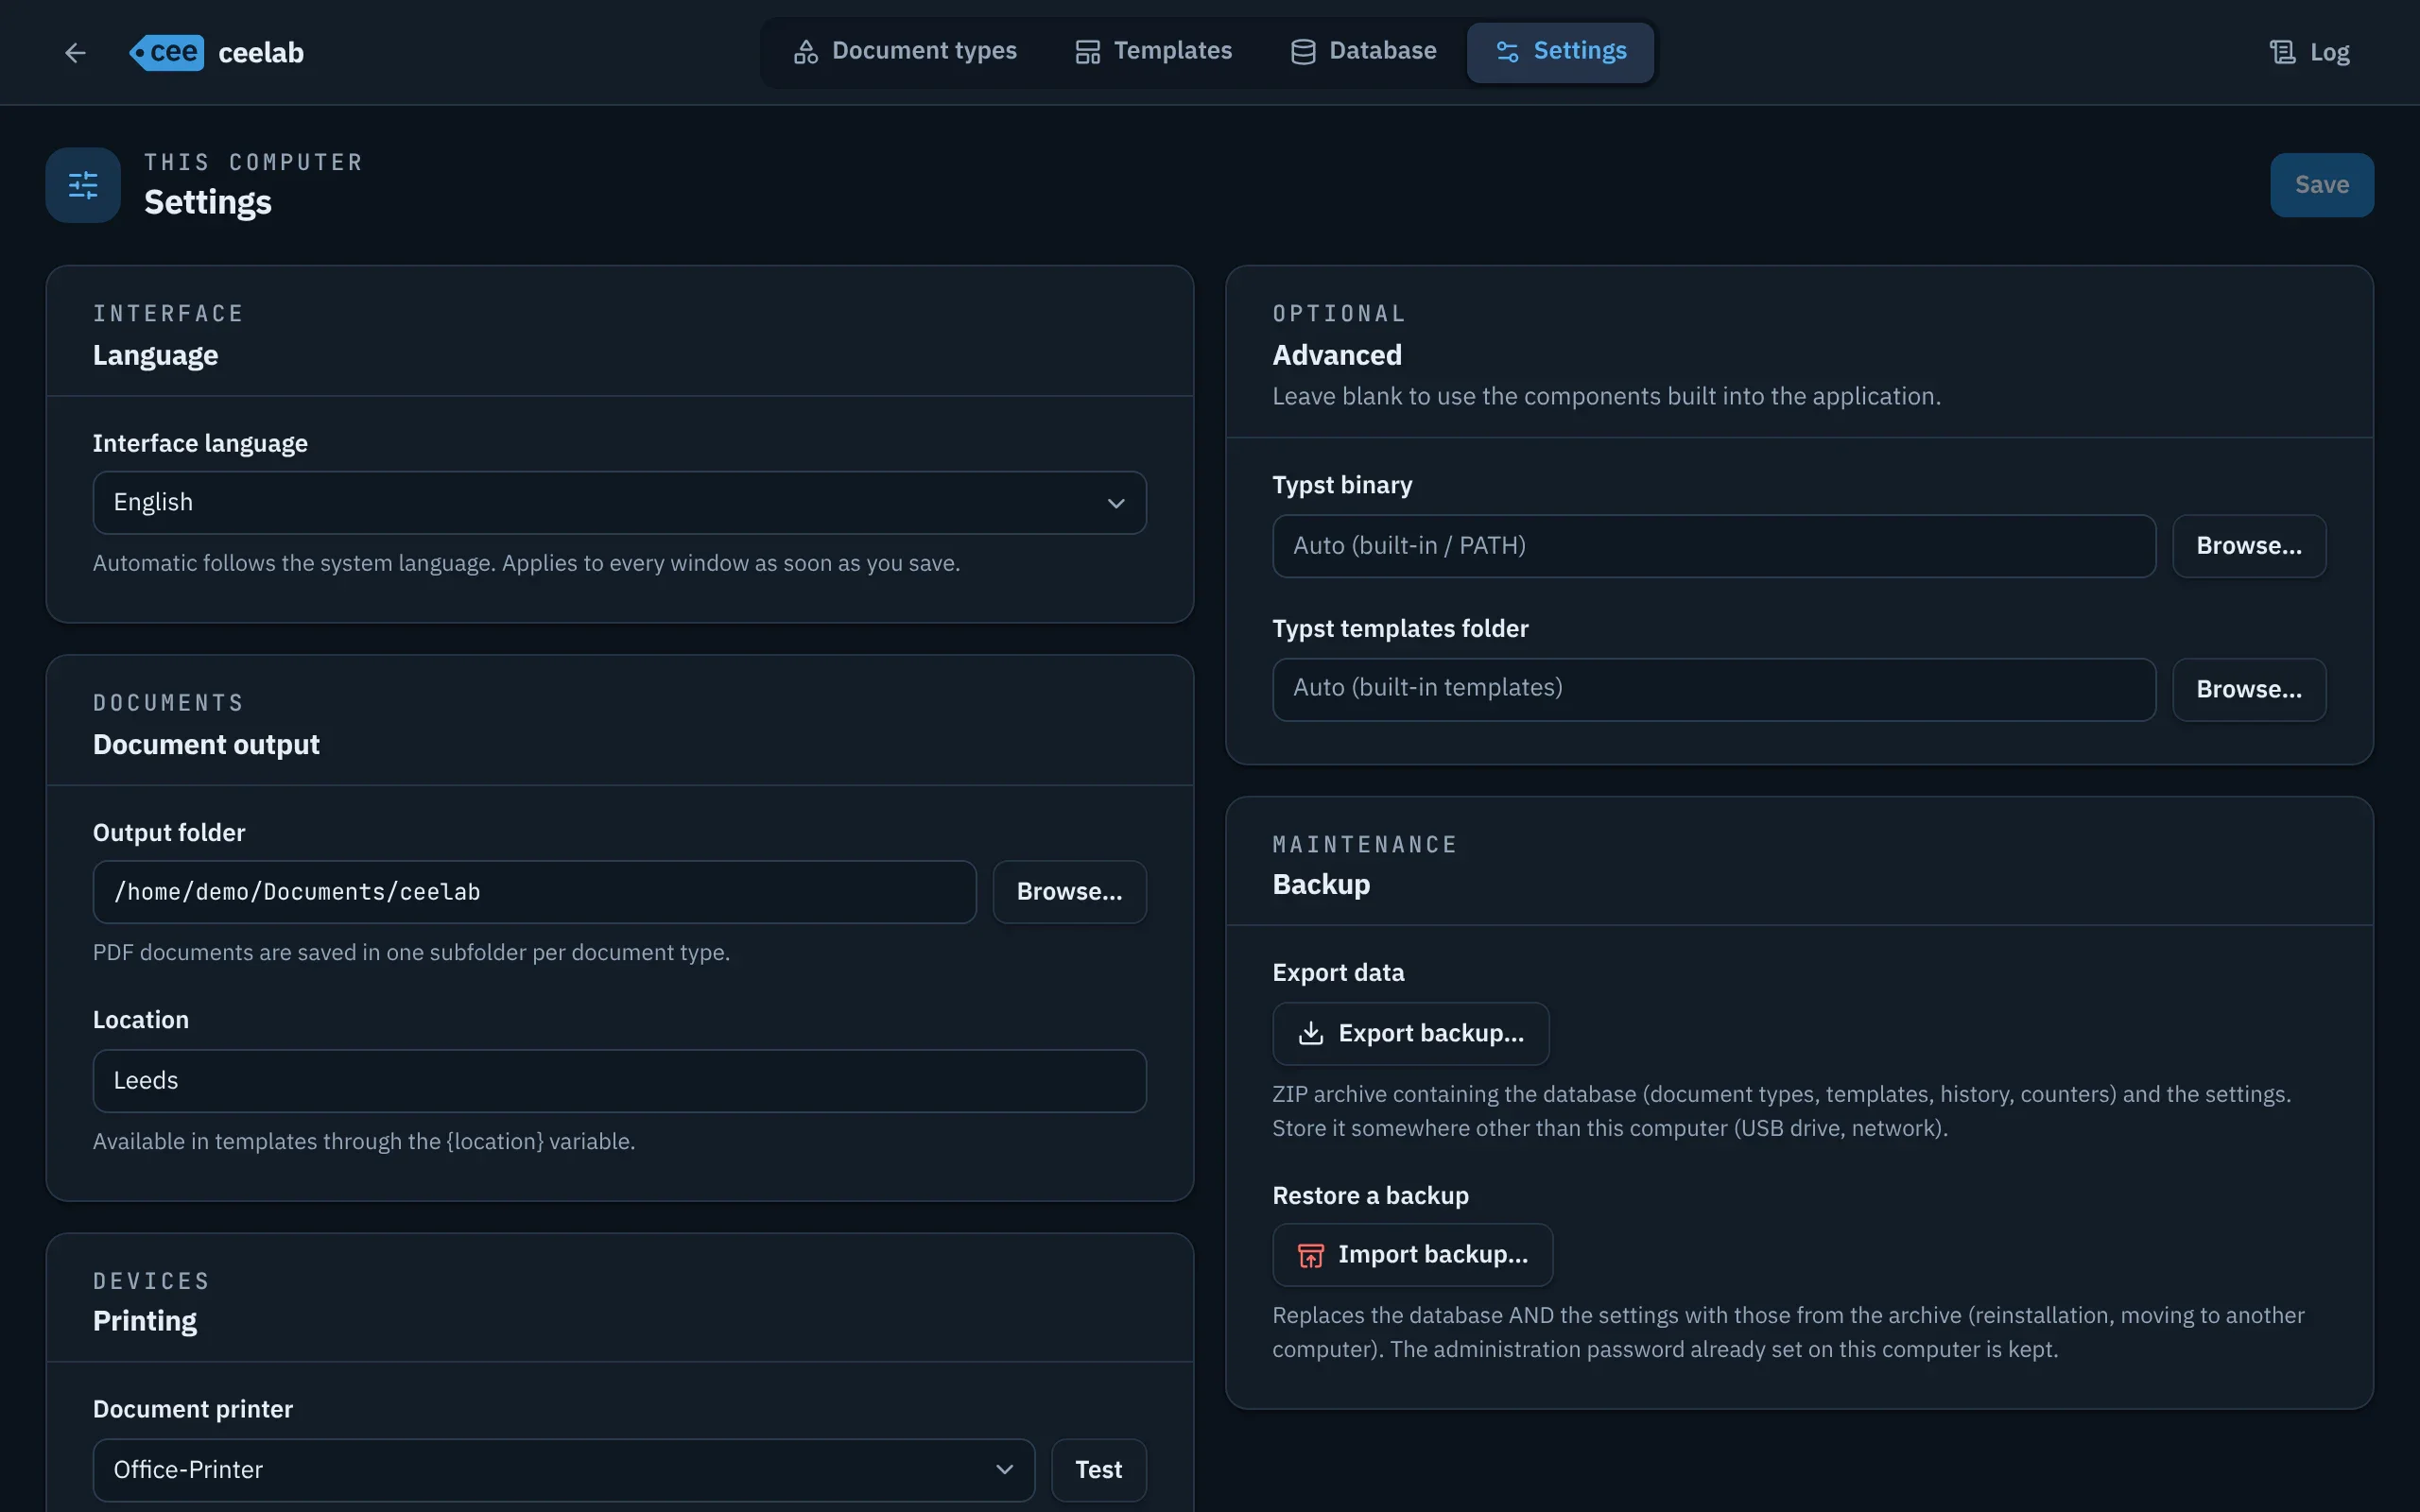This screenshot has height=1512, width=2420.
Task: Click the Document output heading
Action: [206, 745]
